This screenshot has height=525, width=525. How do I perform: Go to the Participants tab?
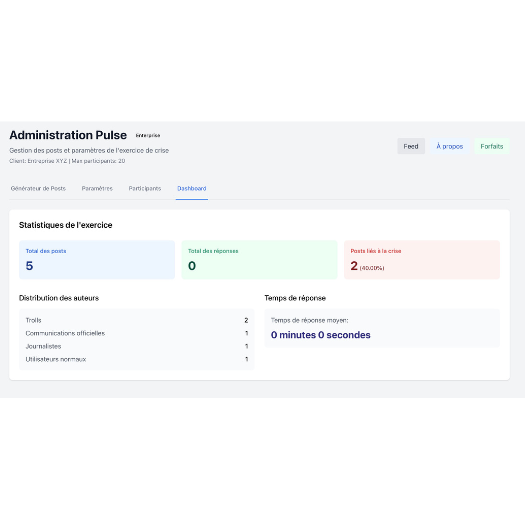(x=145, y=189)
